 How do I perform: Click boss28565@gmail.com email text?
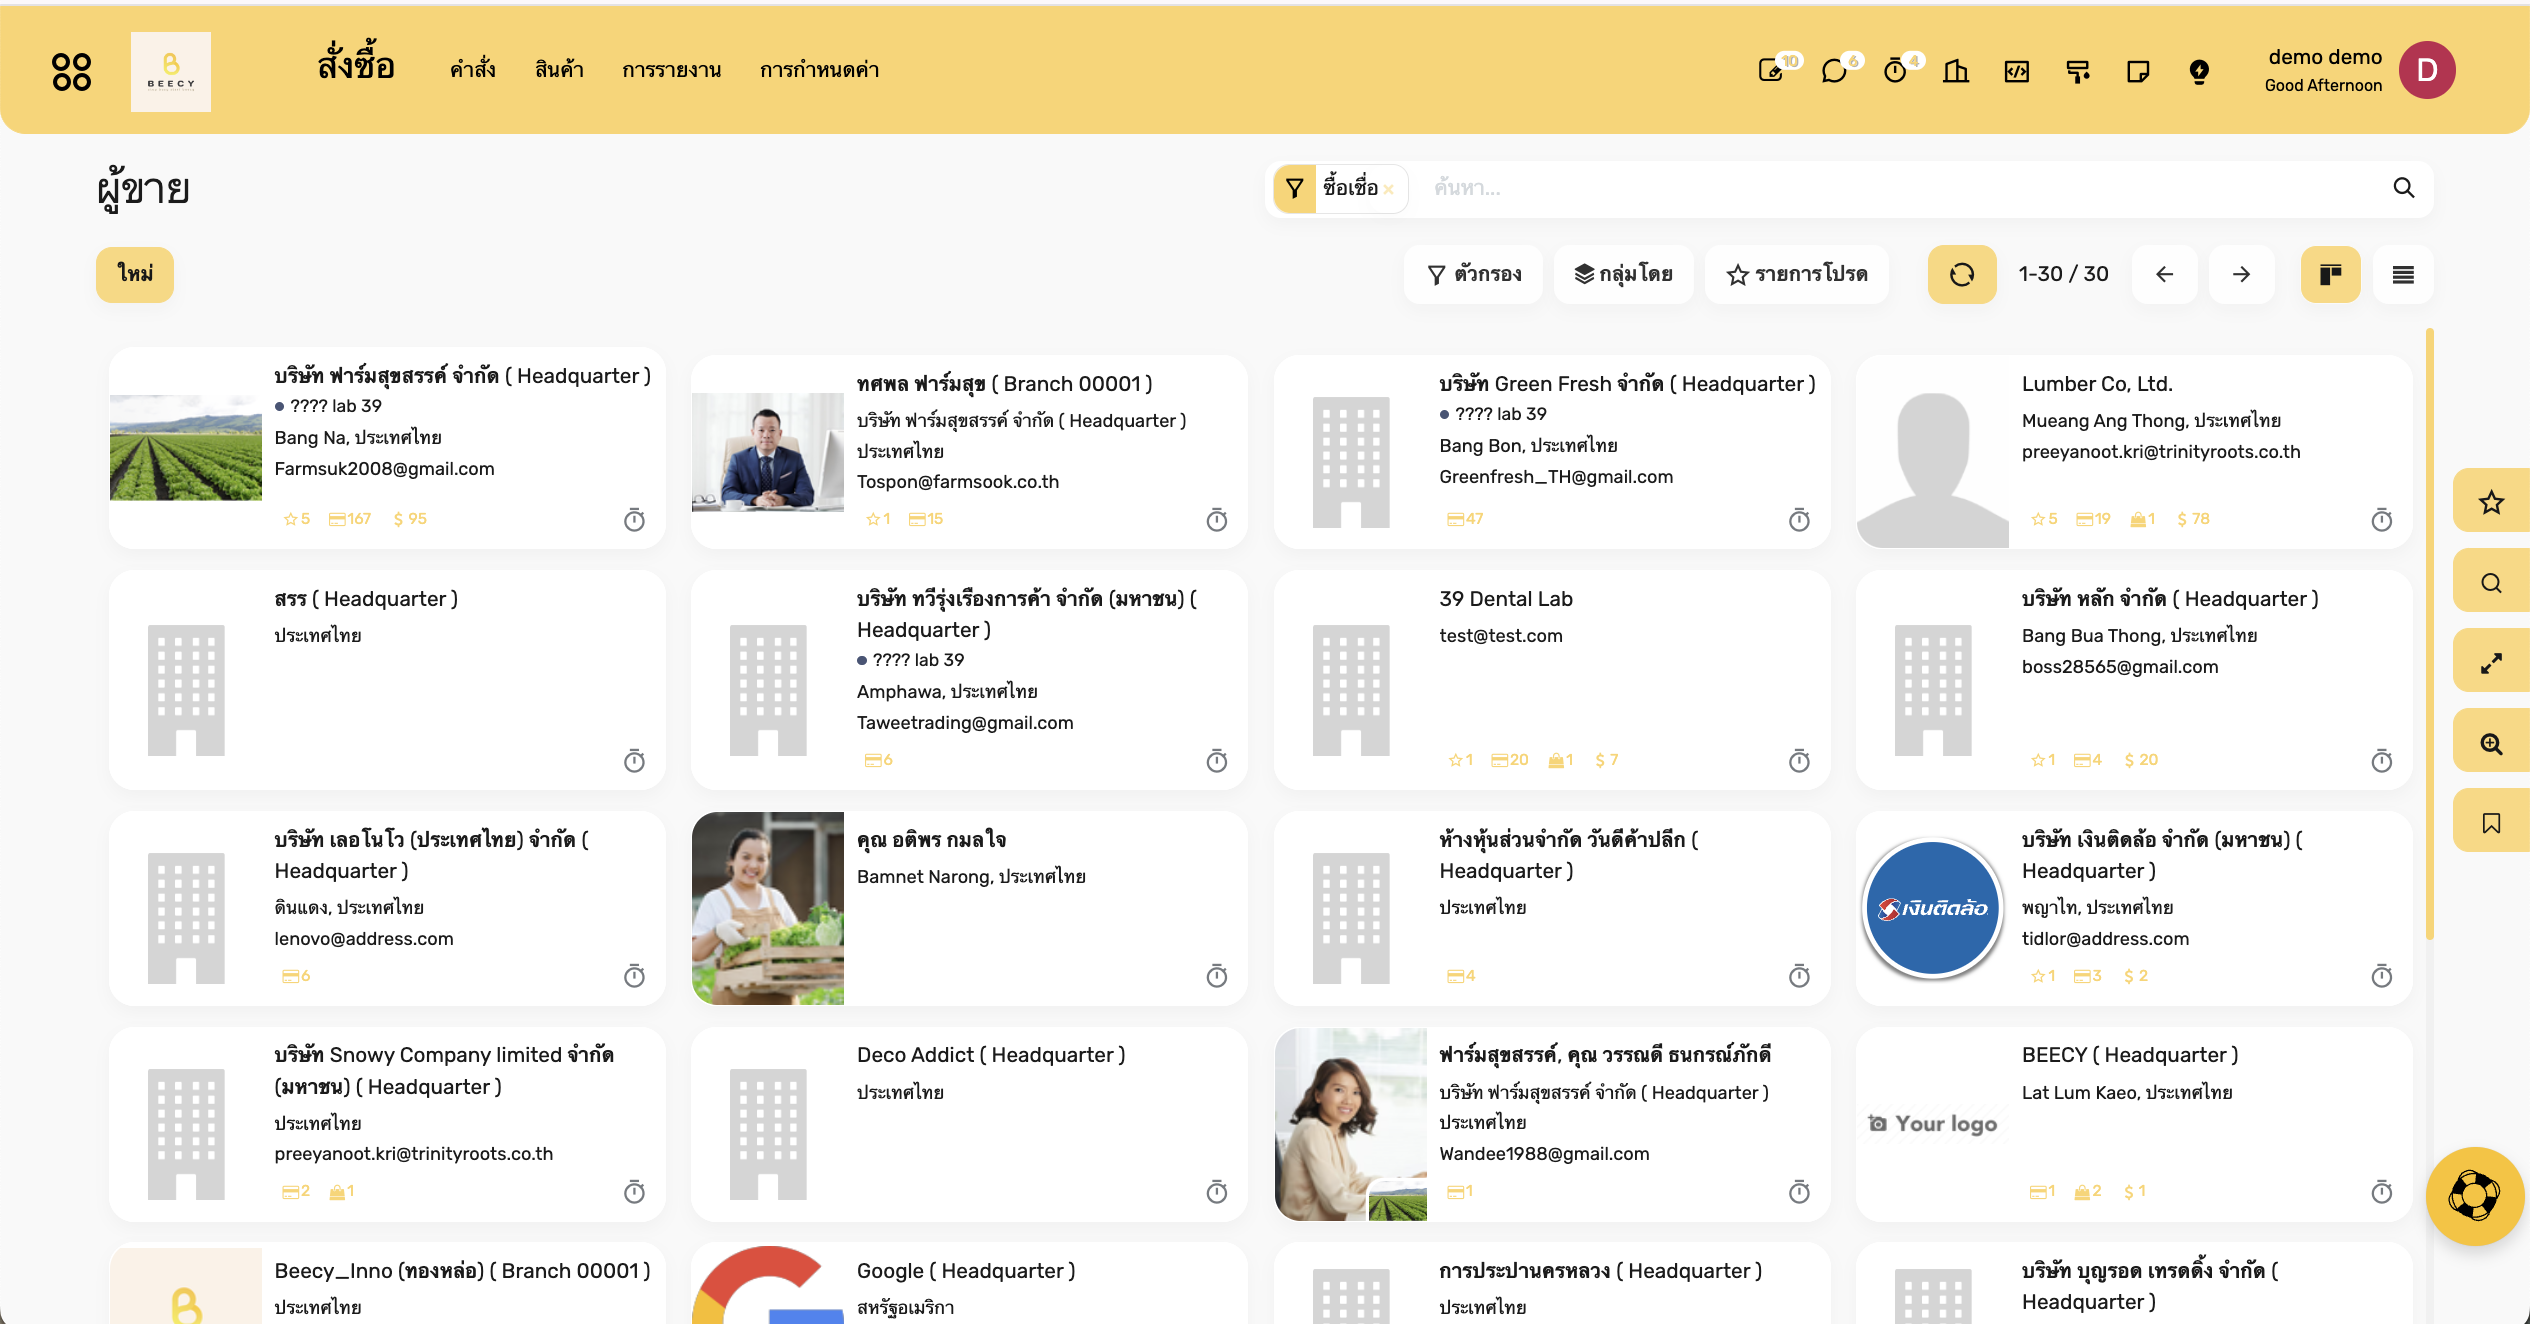2120,667
